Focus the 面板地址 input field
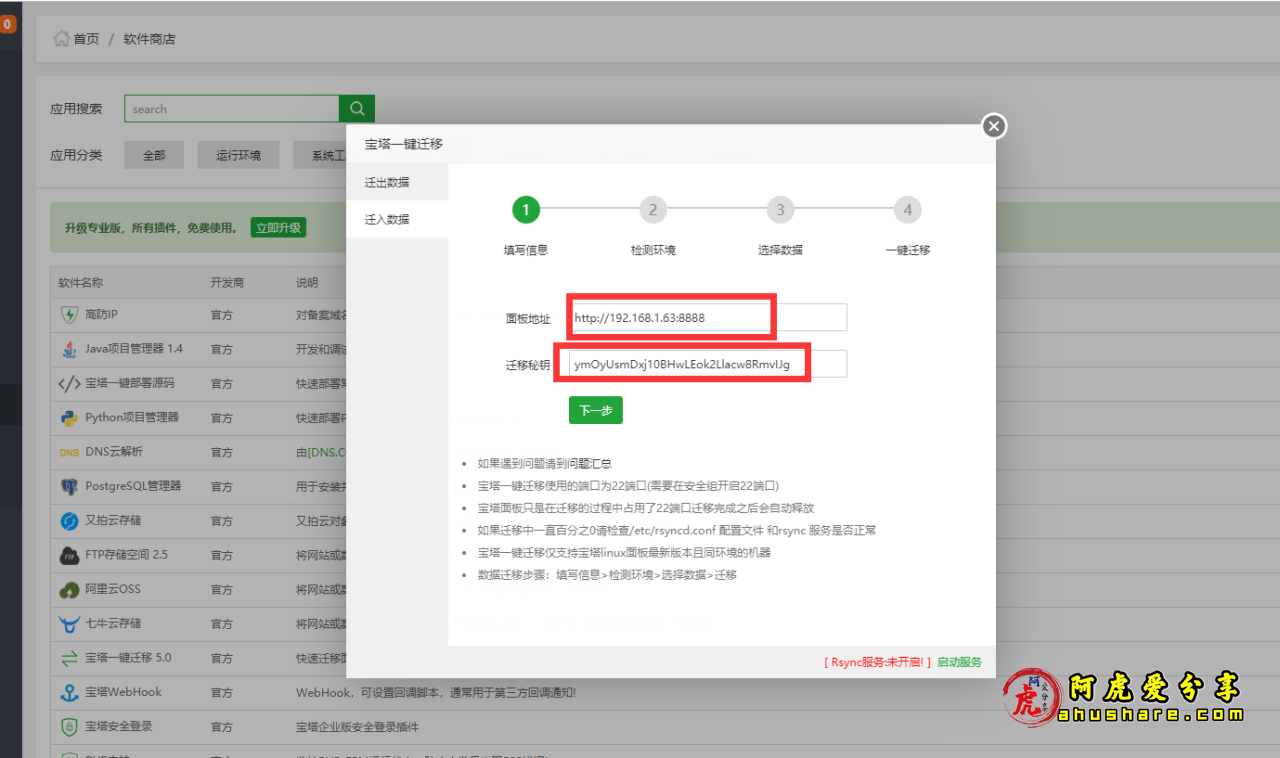 [707, 317]
